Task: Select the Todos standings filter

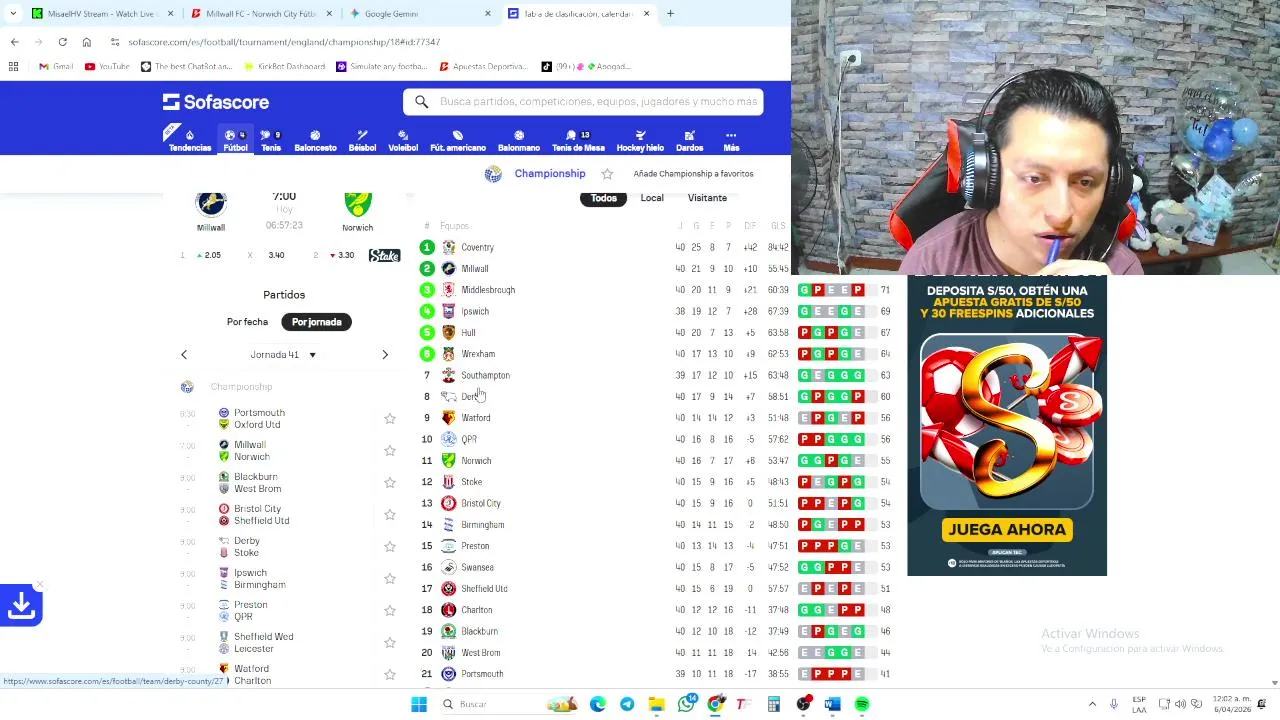Action: [x=603, y=198]
